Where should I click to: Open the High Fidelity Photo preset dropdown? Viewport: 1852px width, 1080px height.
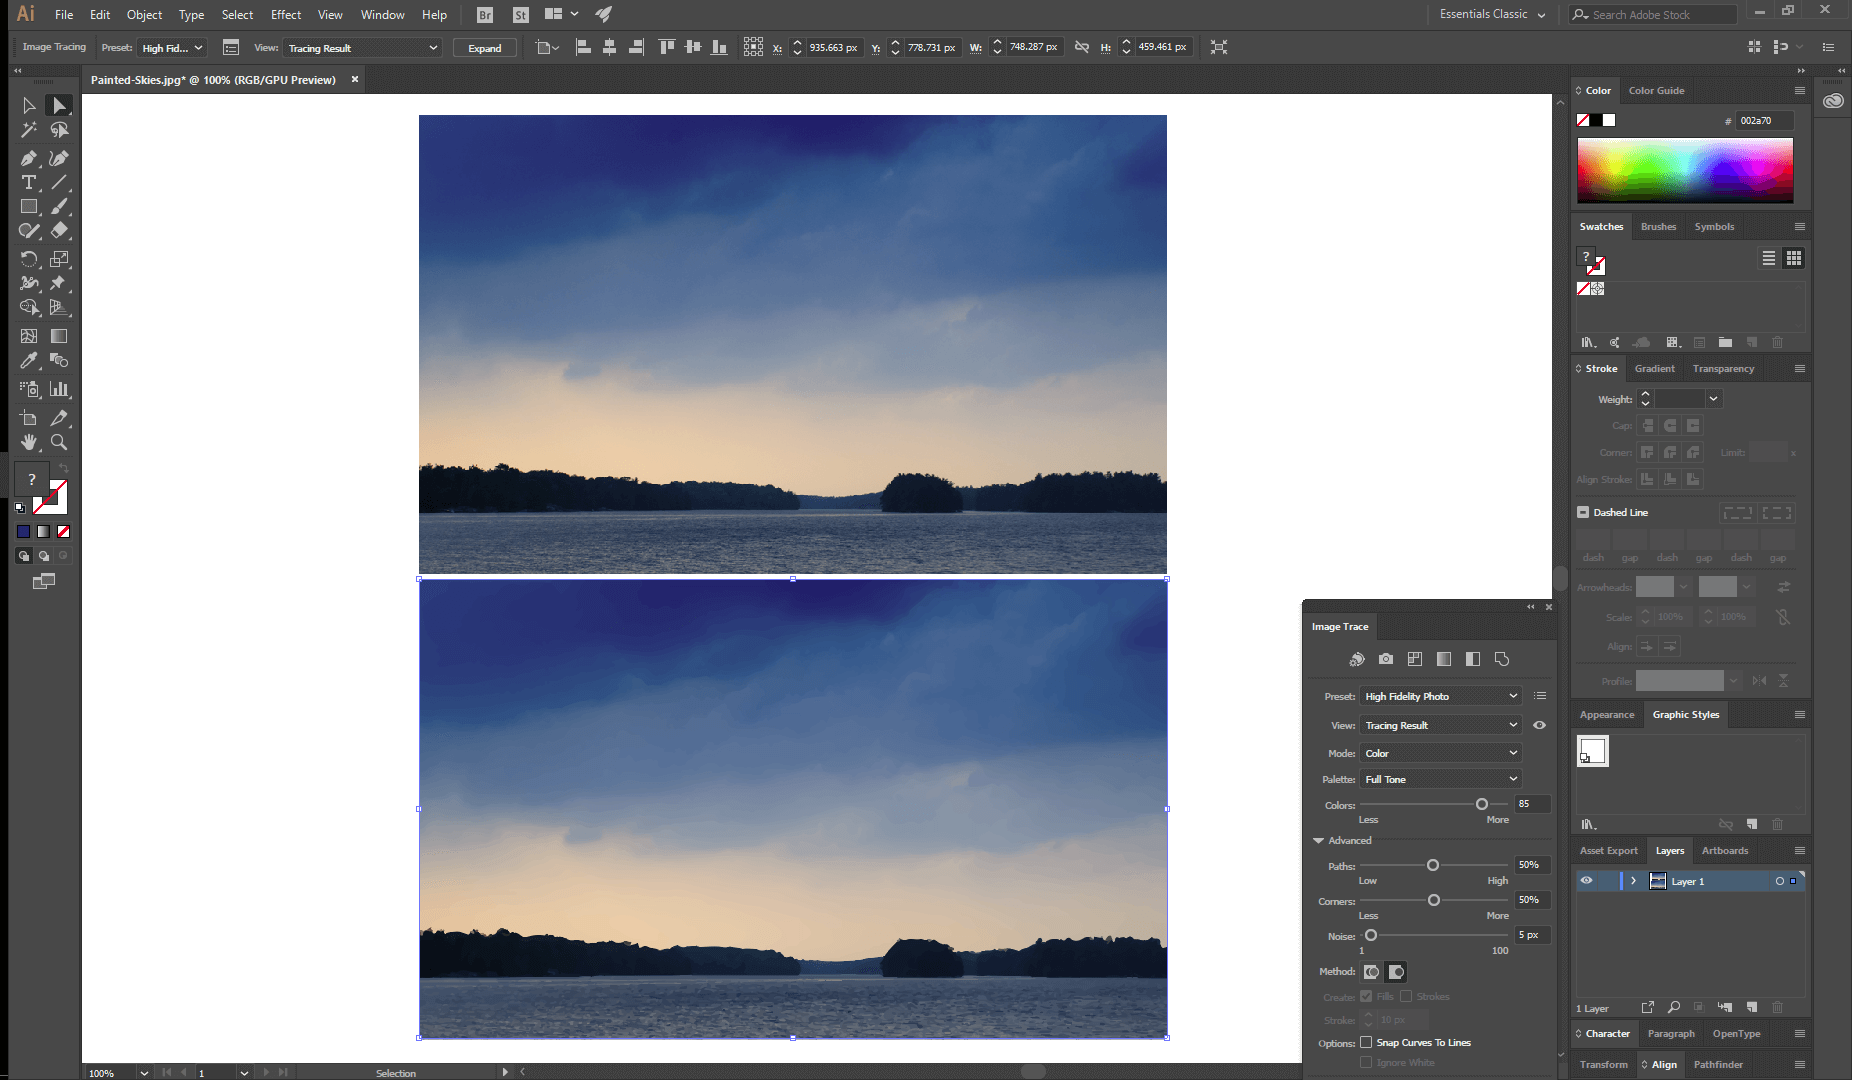[x=1440, y=695]
